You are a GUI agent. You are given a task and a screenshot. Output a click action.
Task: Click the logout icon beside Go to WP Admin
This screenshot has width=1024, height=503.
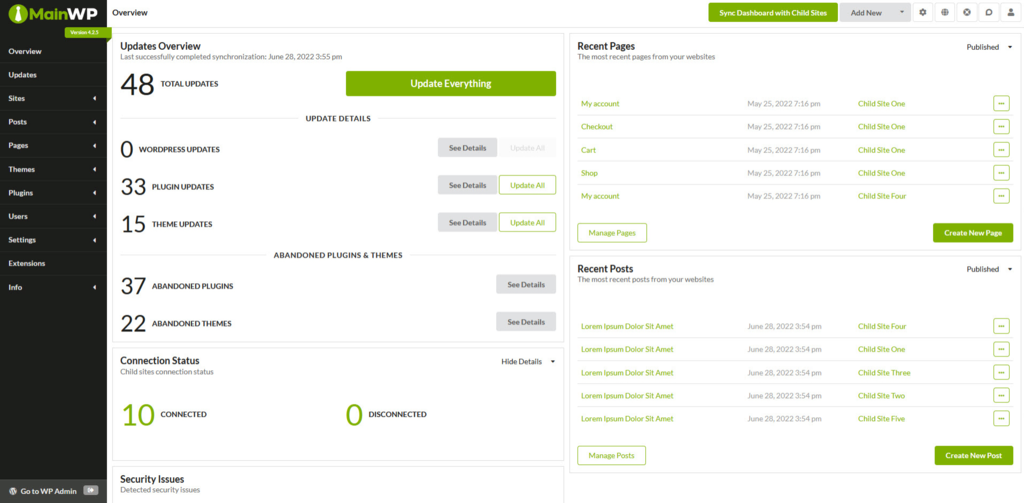(91, 490)
